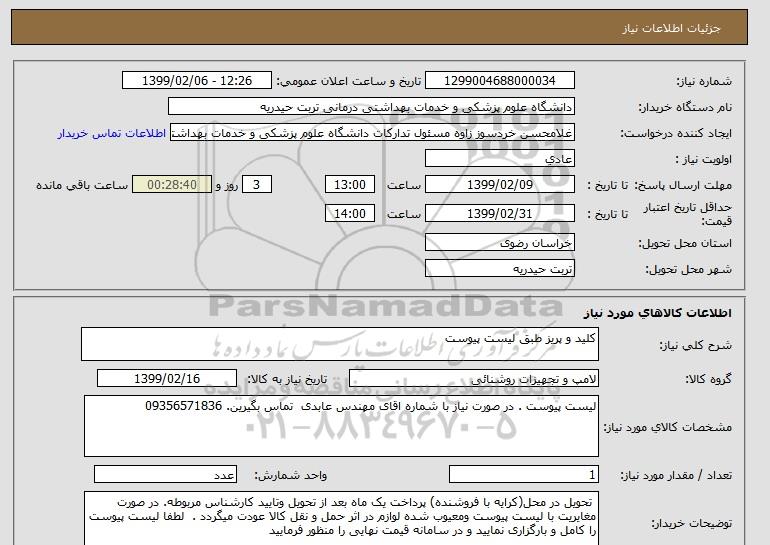Screen dimensions: 770x545
Task: Click the text ساعت باقی مانده
Action: (82, 186)
